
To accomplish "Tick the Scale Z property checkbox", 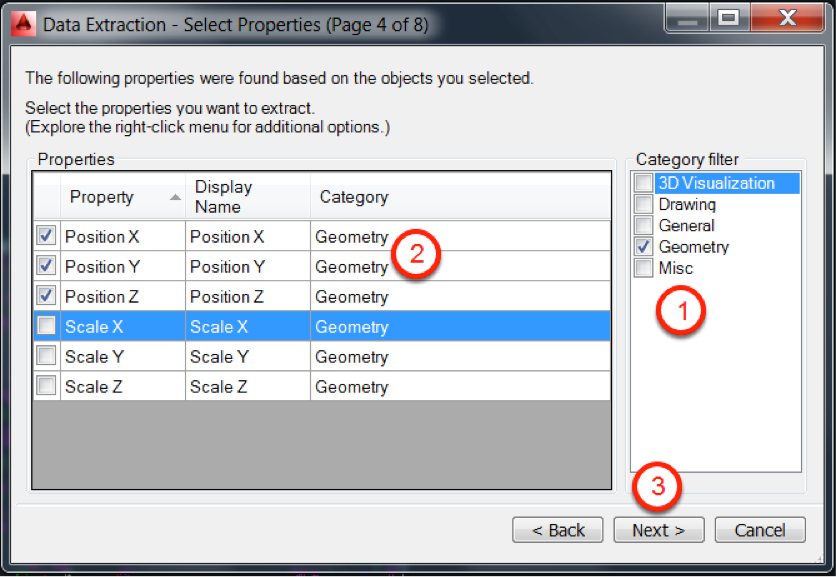I will pyautogui.click(x=46, y=387).
